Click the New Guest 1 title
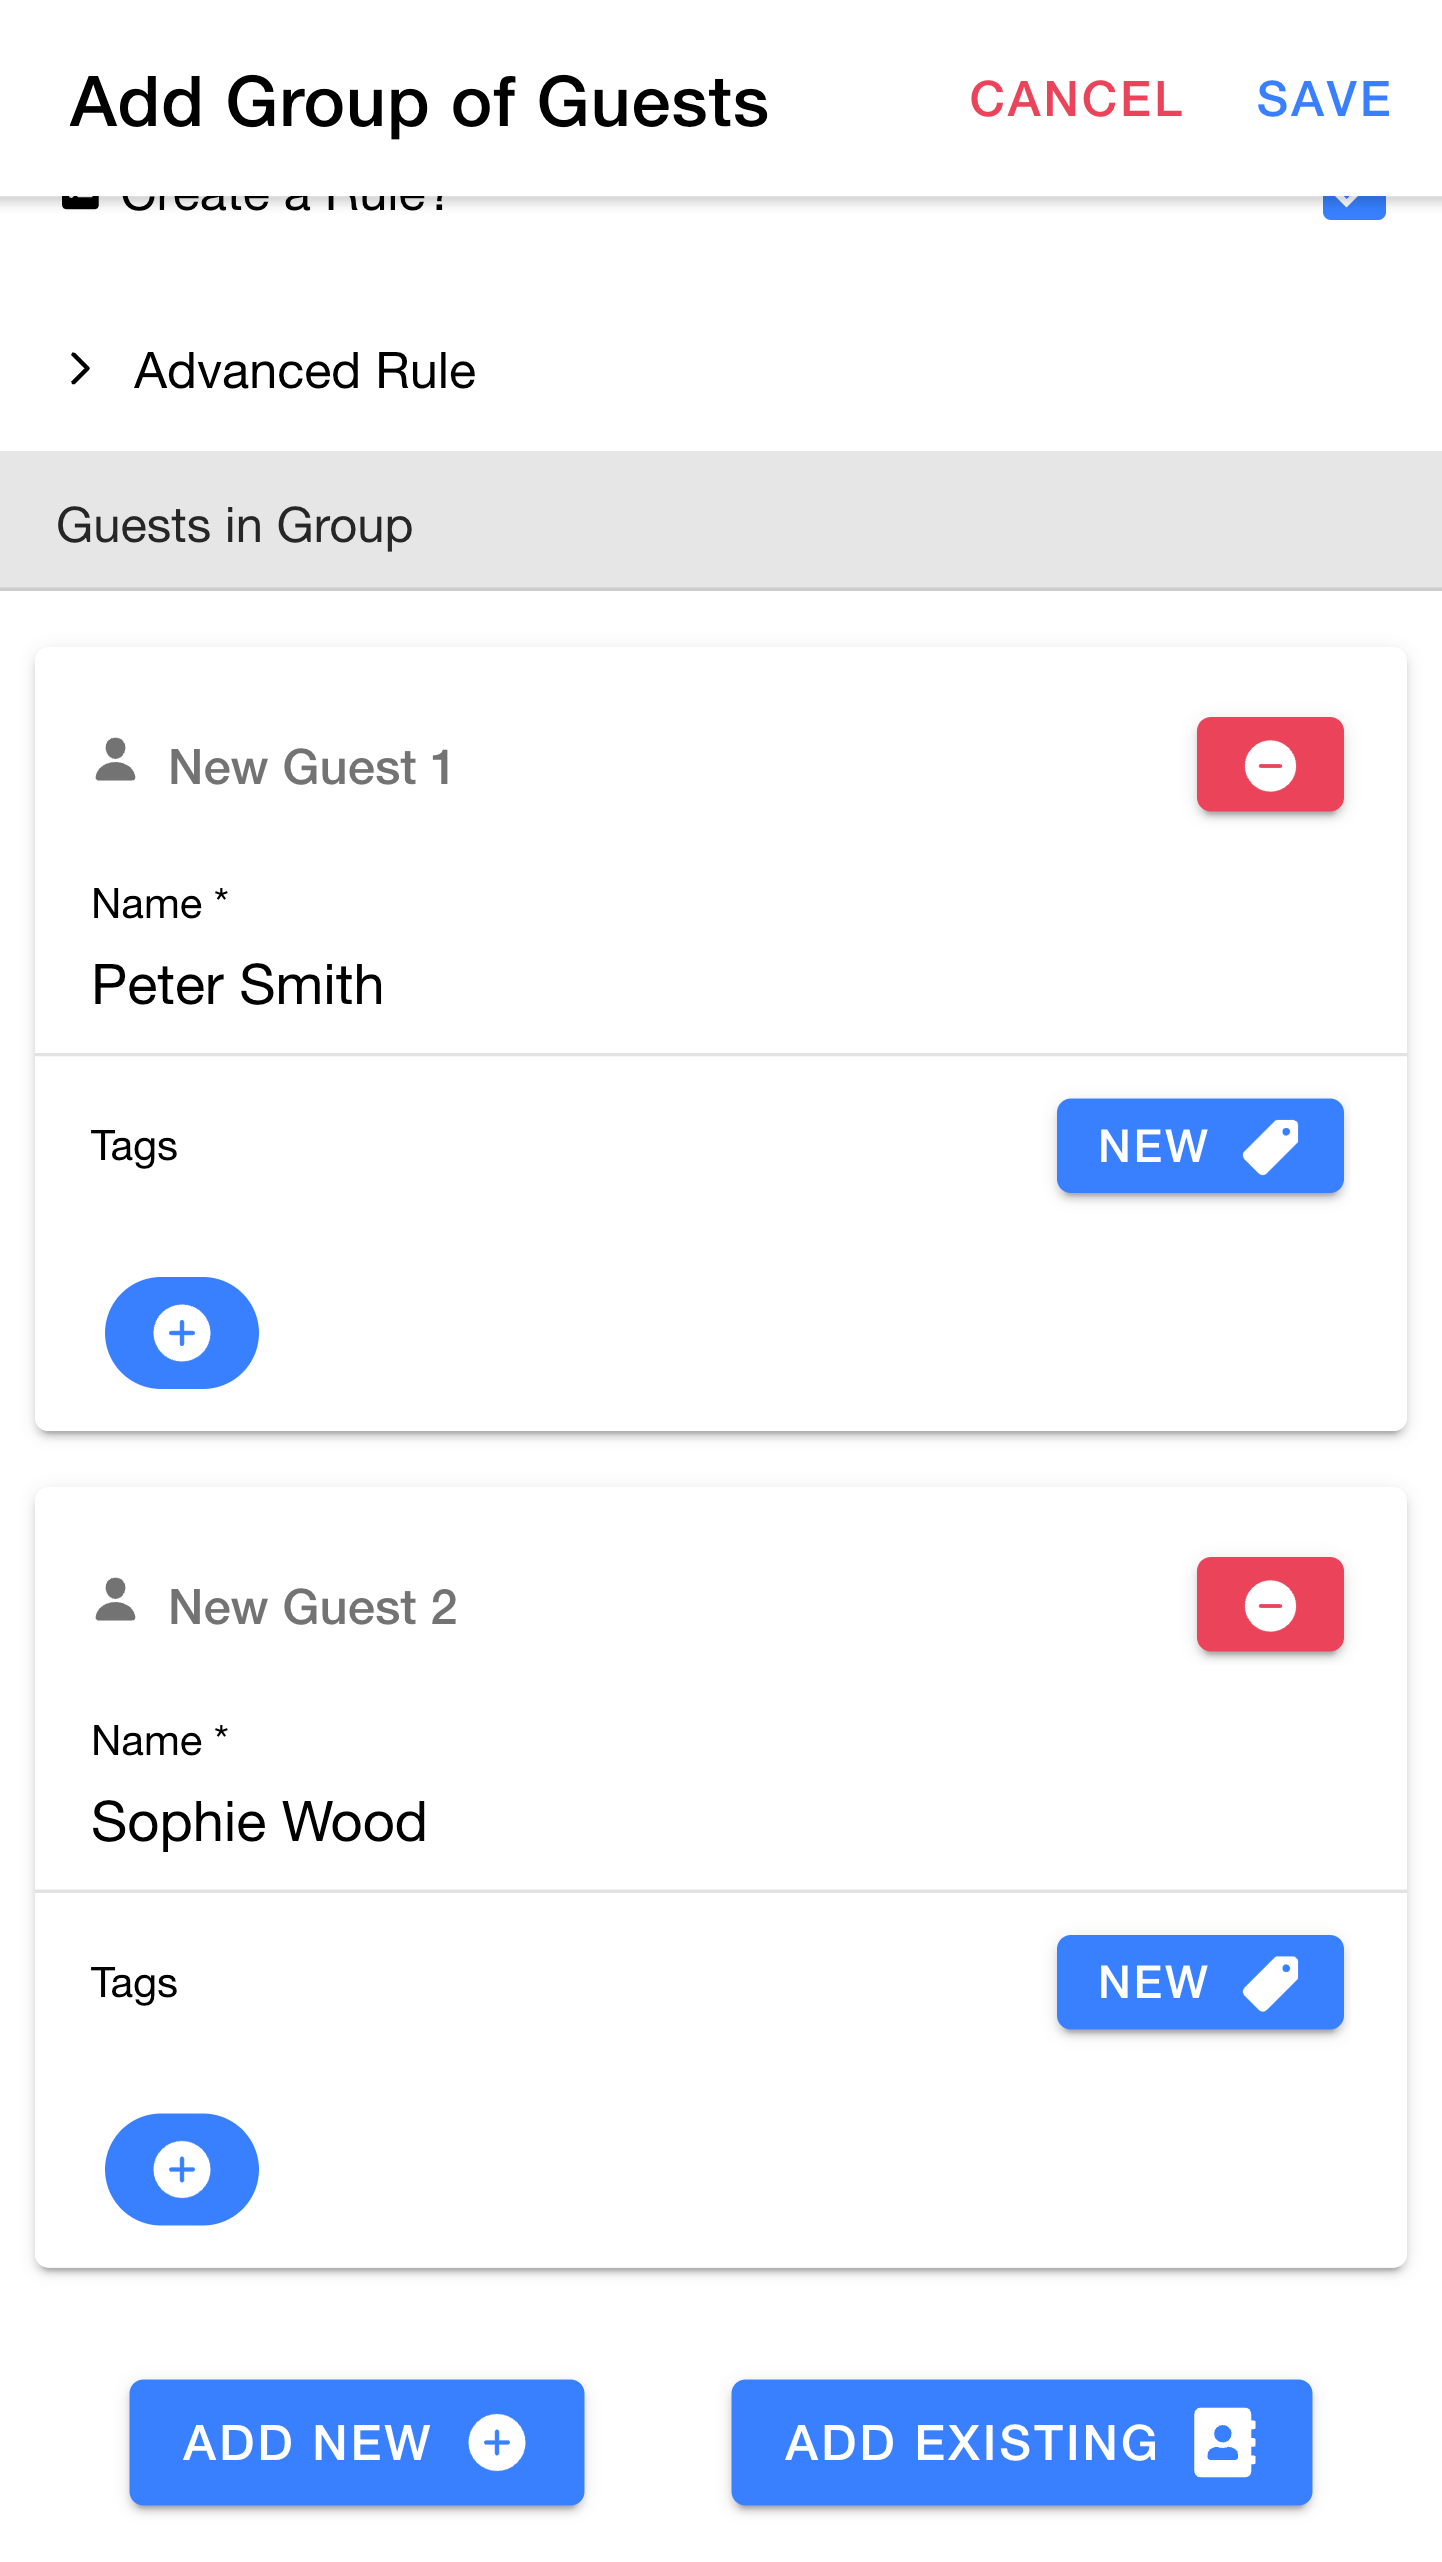Viewport: 1442px width, 2562px height. (310, 767)
